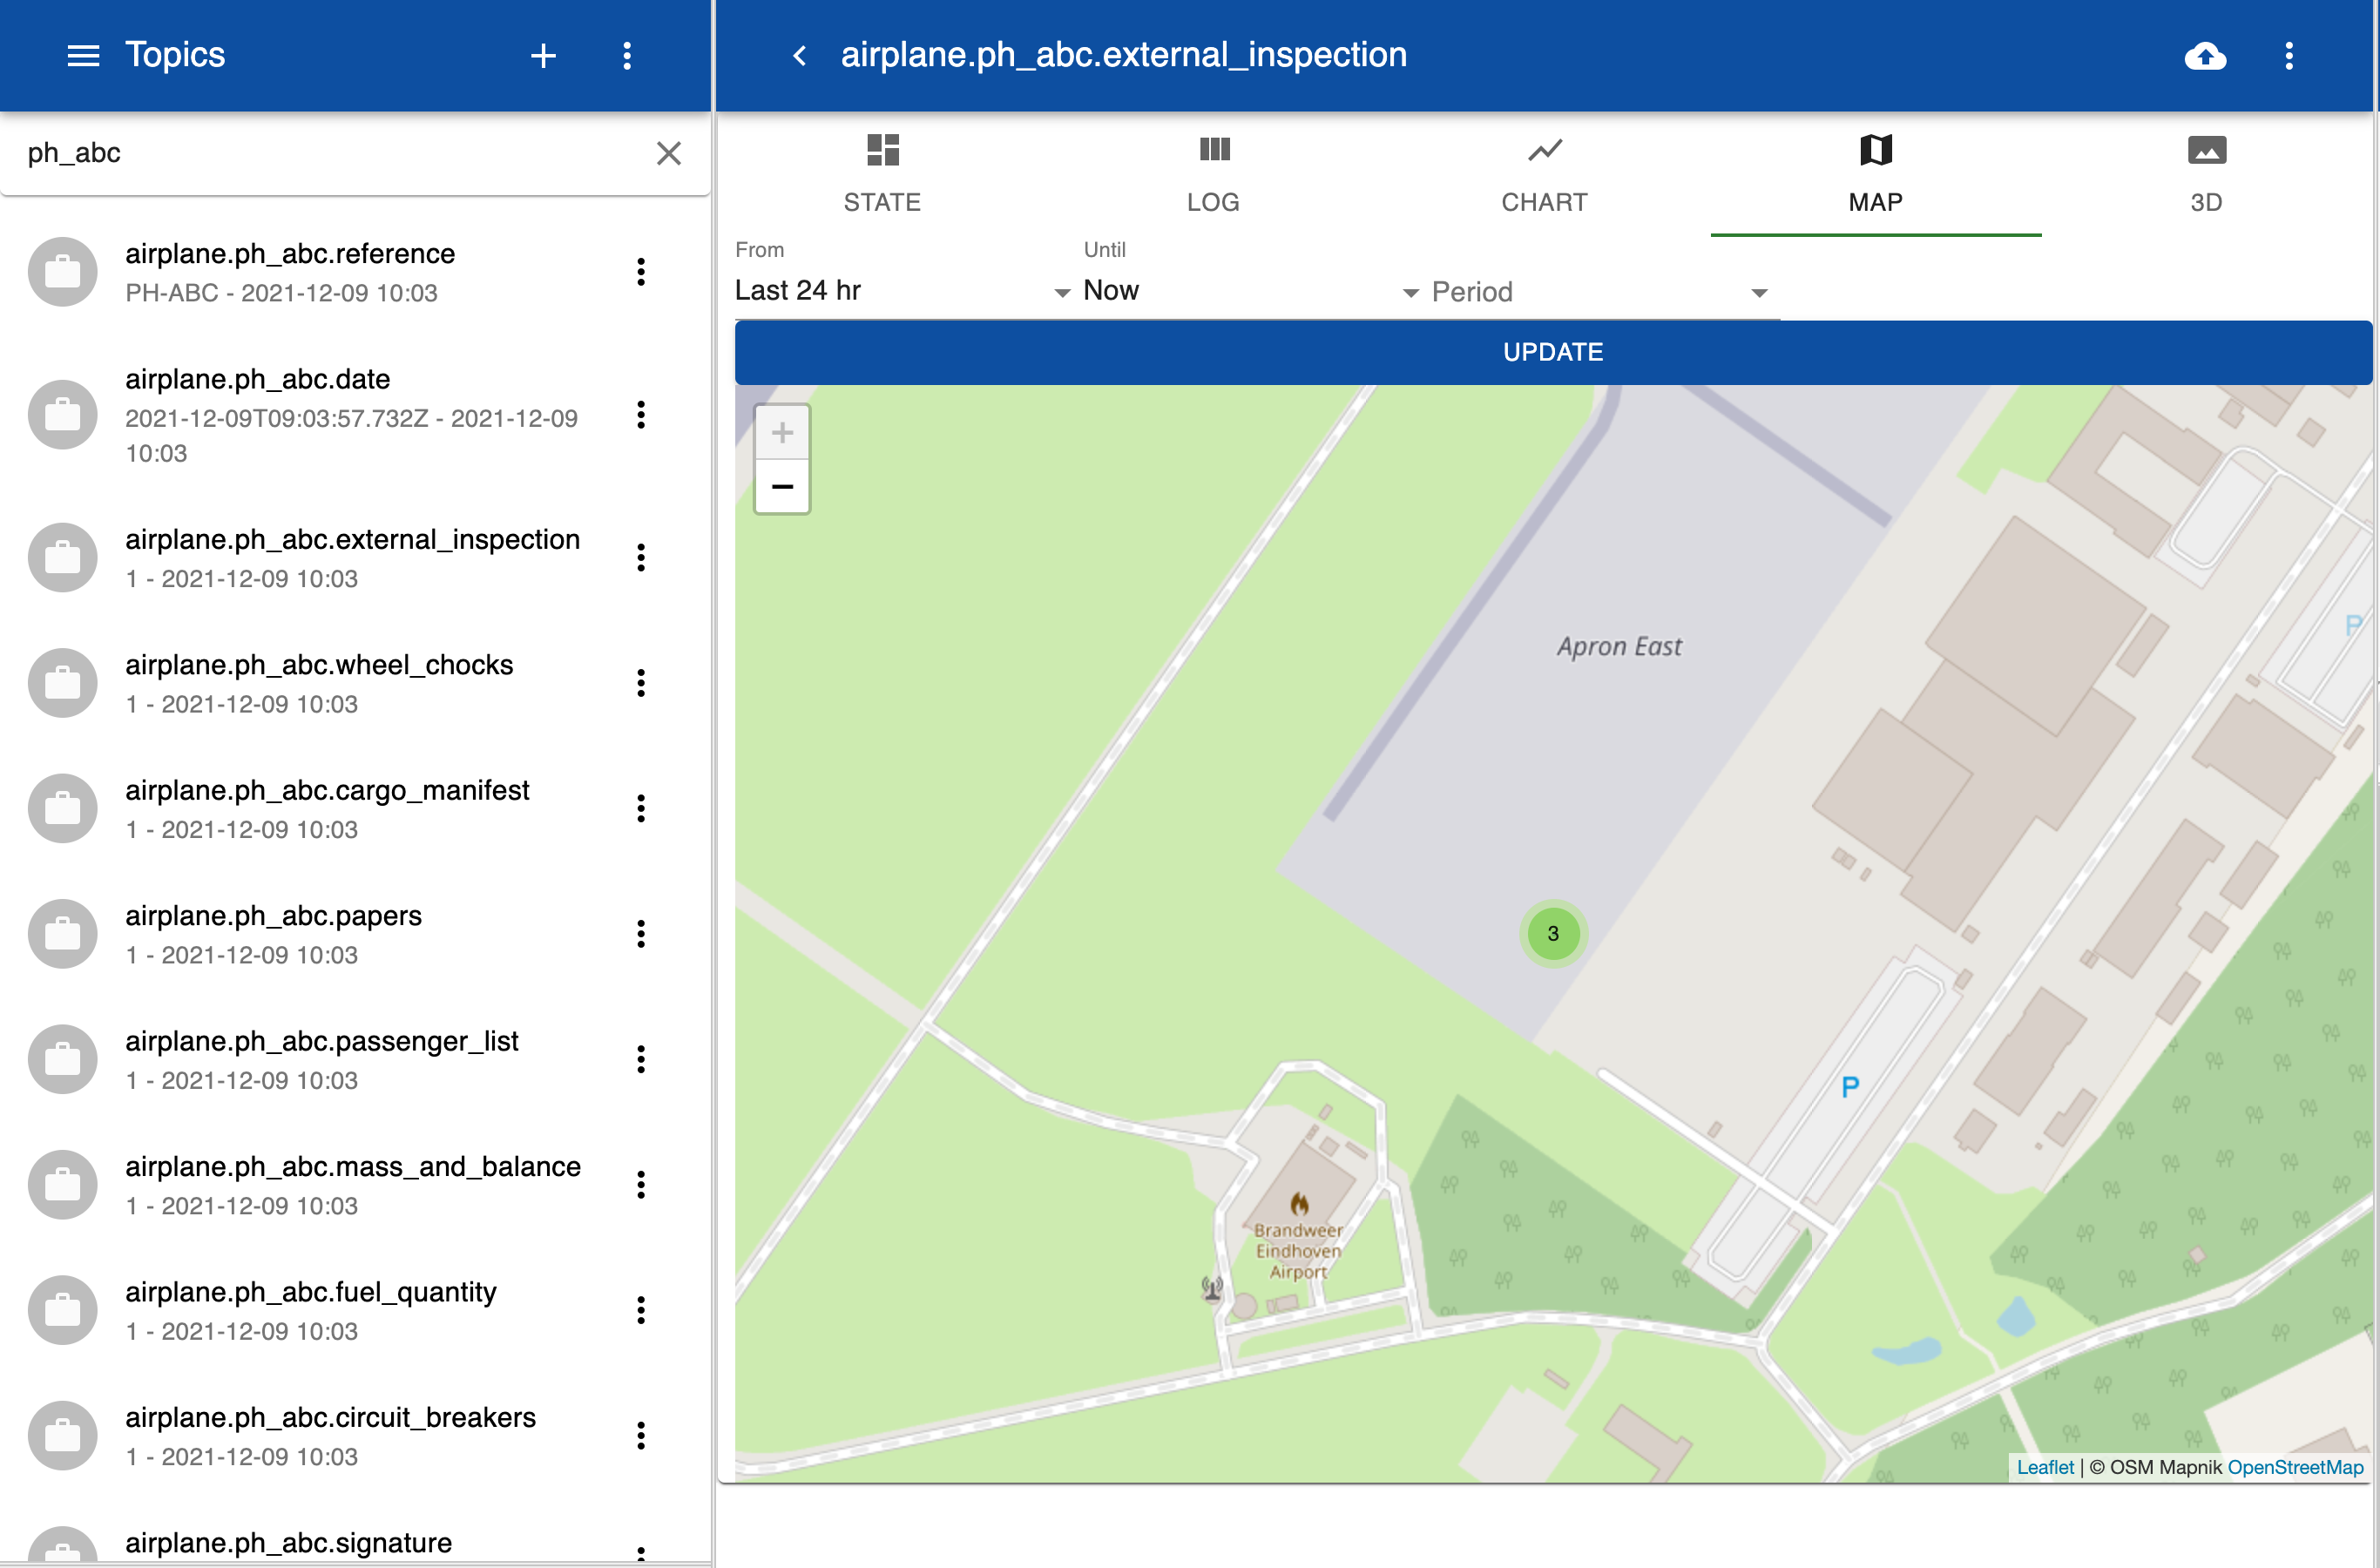Click briefcase avatar of reference topic
The height and width of the screenshot is (1568, 2380).
[x=62, y=272]
